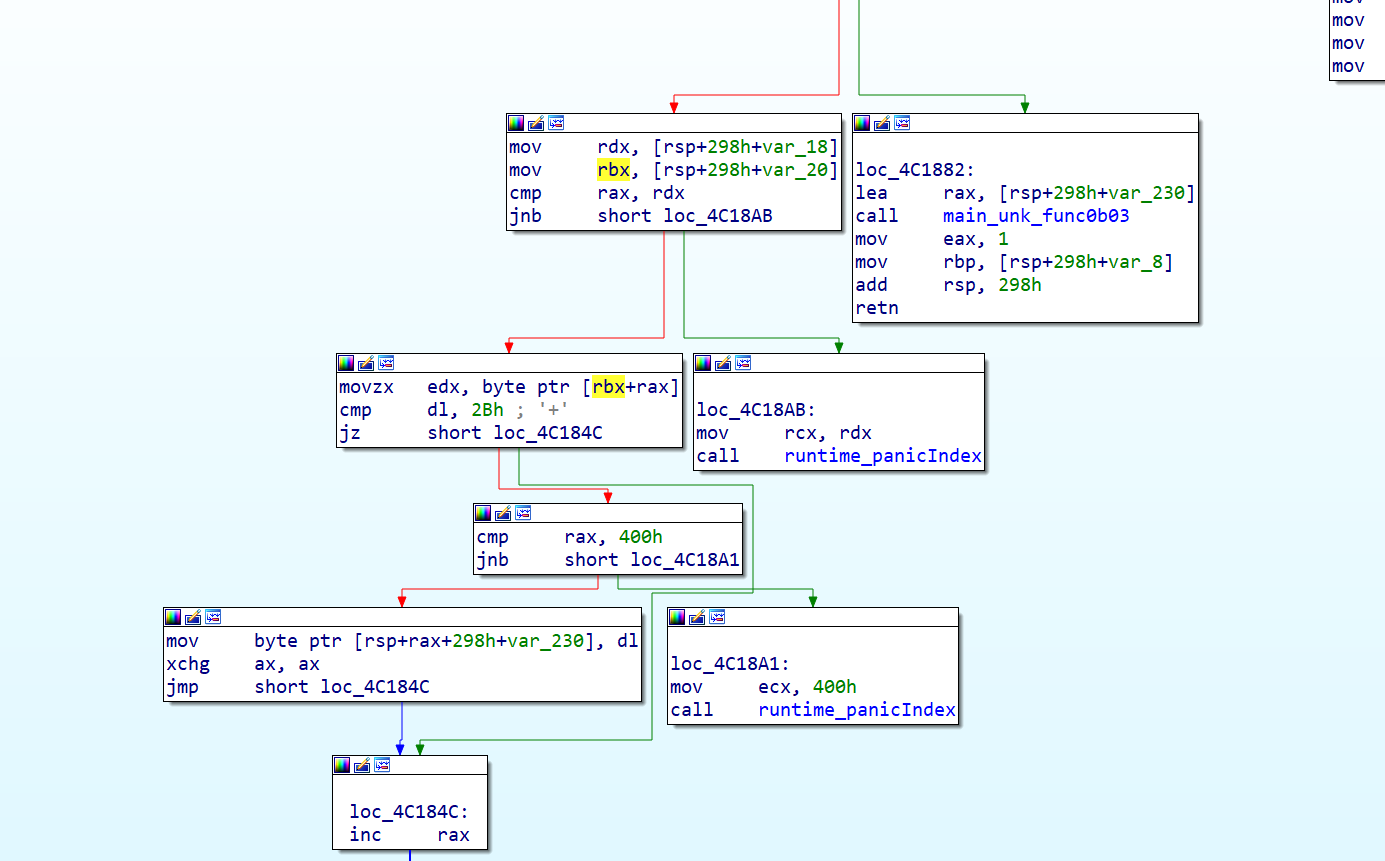
Task: Open node color picker on cmp rax, 400h block
Action: tap(482, 513)
